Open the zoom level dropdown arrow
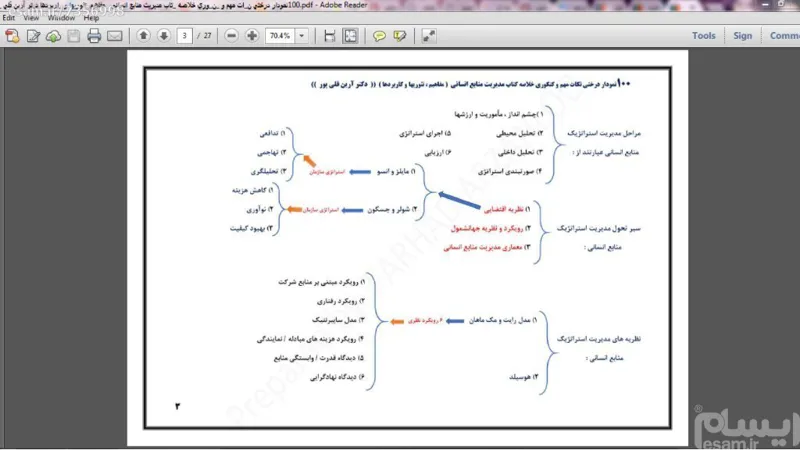800x450 pixels. [x=302, y=36]
